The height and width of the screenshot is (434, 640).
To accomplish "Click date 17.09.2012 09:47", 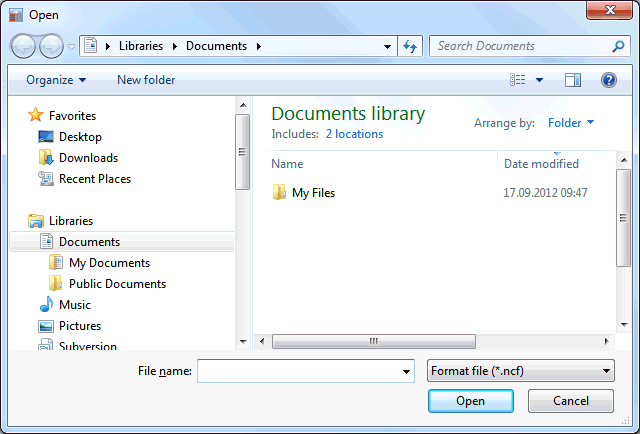I will pos(545,193).
